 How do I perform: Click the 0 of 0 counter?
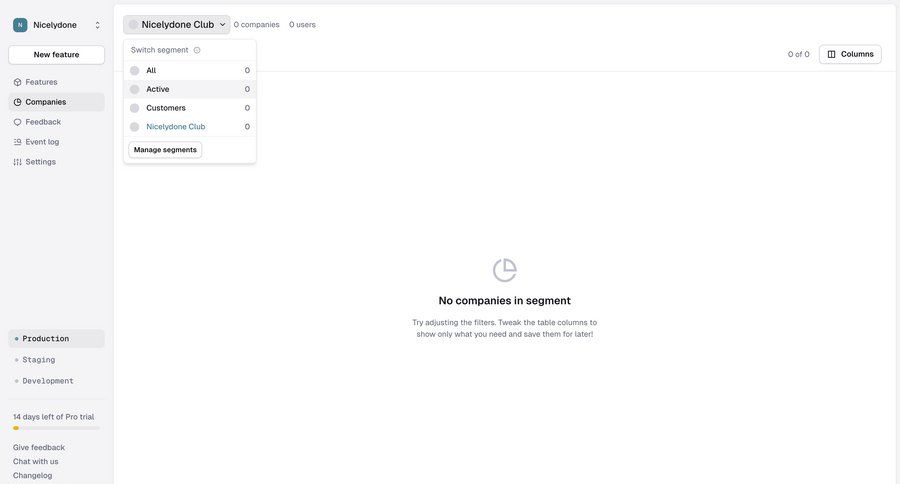point(798,54)
